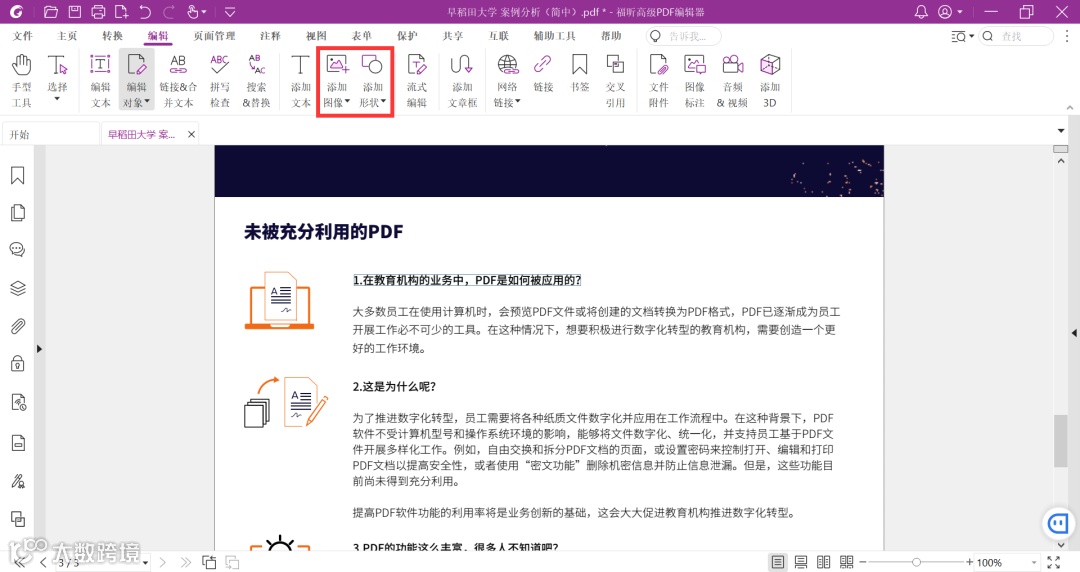Go to previous page in status bar
1080x572 pixels.
[x=43, y=563]
